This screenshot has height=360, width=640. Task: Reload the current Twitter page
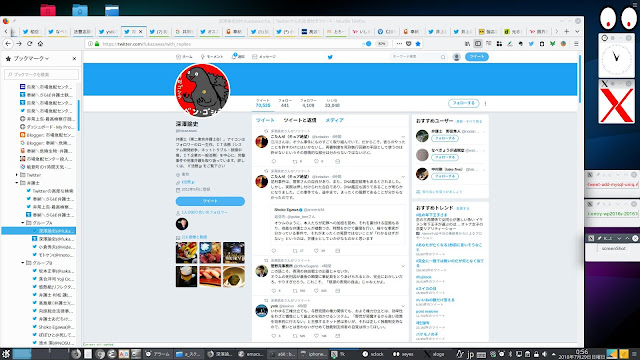point(29,44)
